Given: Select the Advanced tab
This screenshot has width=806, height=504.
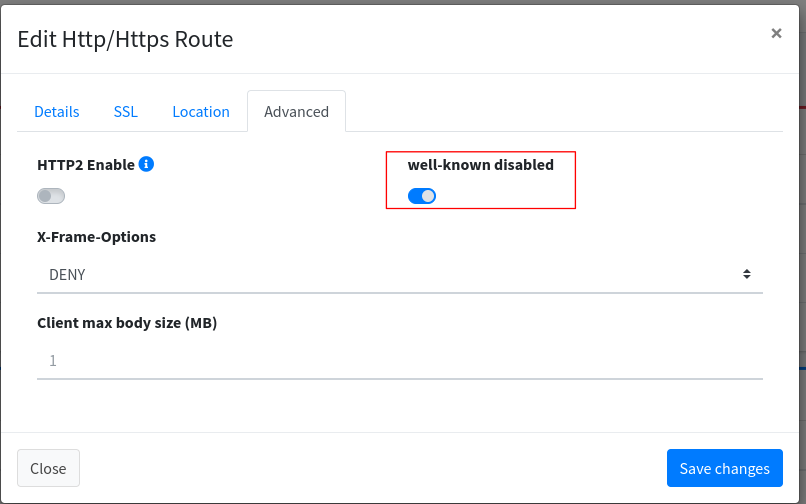Looking at the screenshot, I should coord(296,112).
